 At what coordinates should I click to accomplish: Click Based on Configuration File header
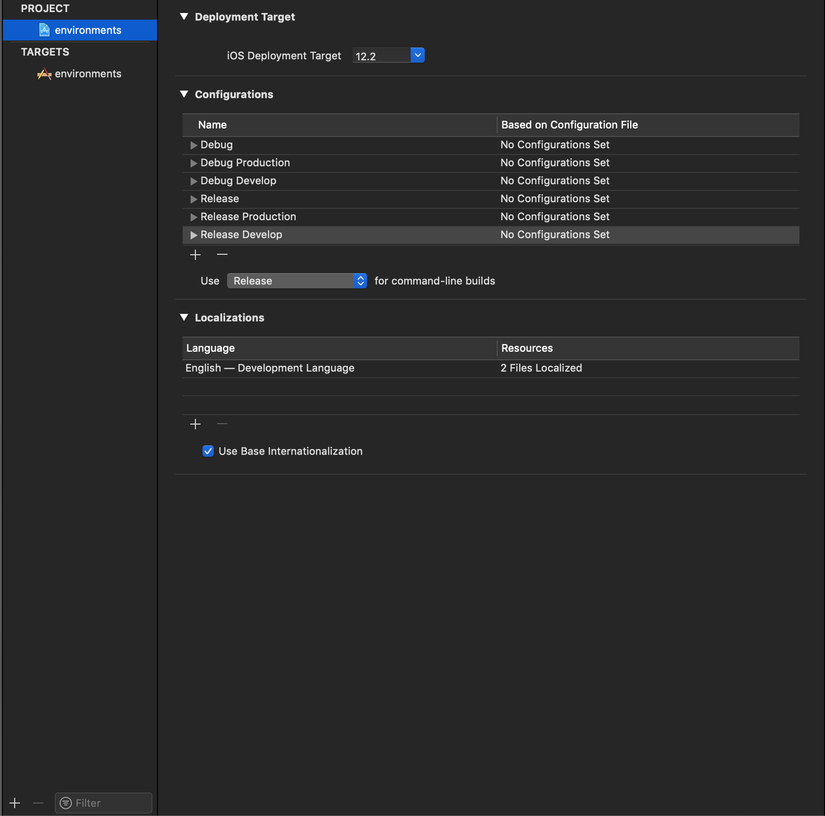(x=569, y=125)
